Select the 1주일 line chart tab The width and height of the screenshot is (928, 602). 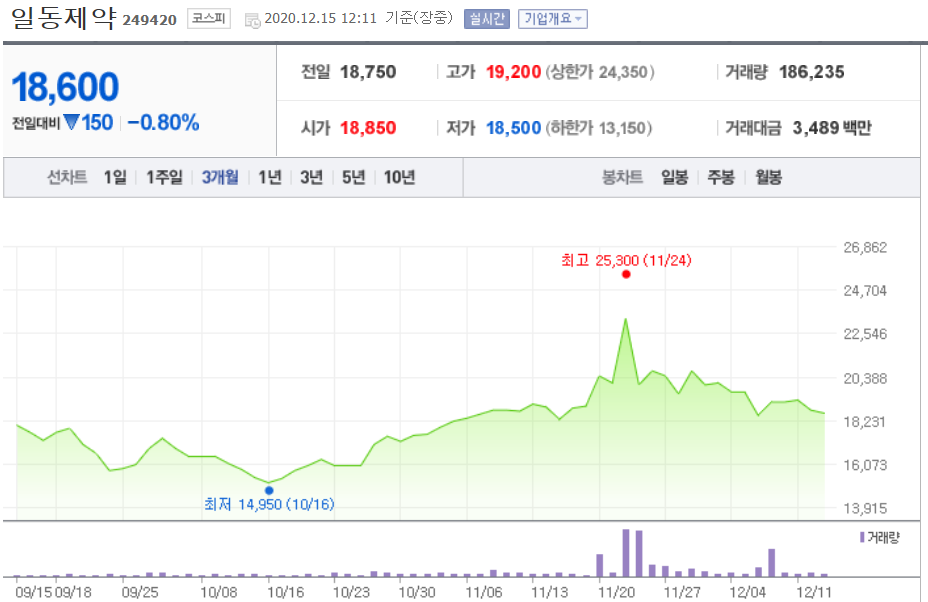coord(165,177)
